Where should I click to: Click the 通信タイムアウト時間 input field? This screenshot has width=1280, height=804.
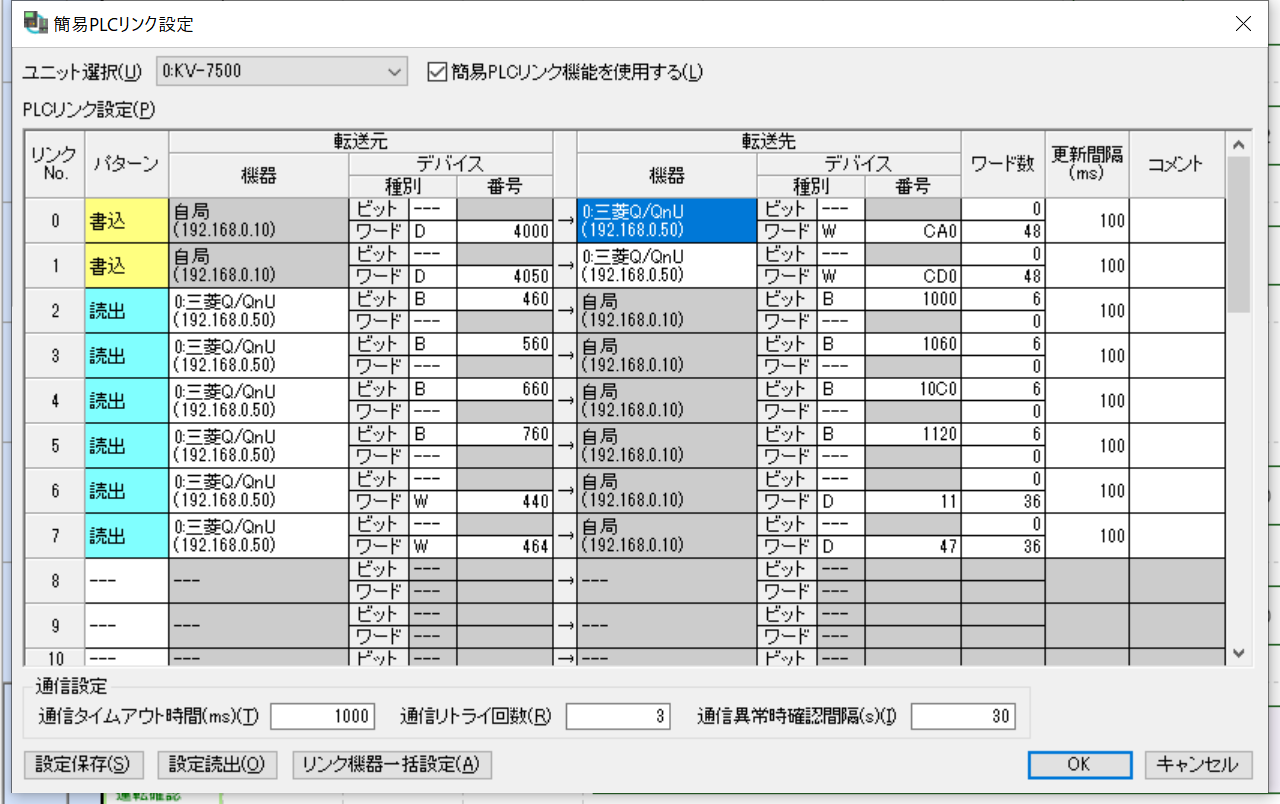pos(322,716)
